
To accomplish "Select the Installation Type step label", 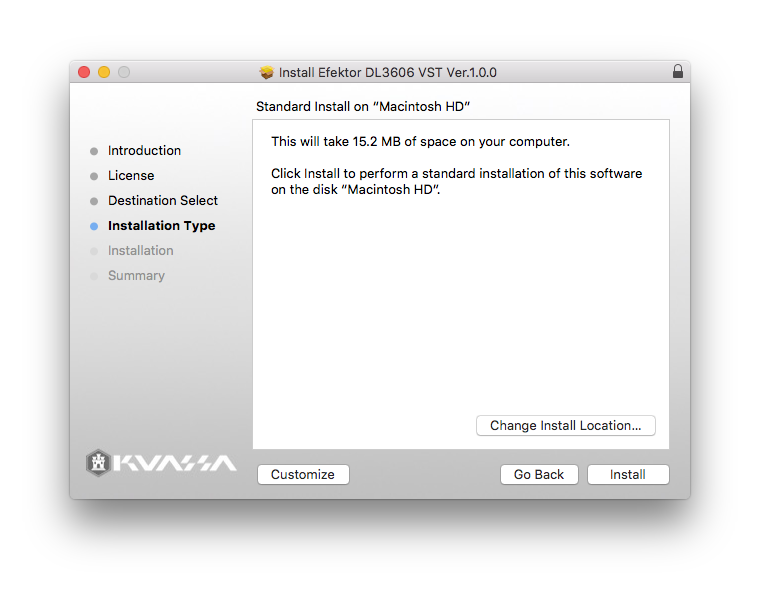I will click(x=161, y=226).
